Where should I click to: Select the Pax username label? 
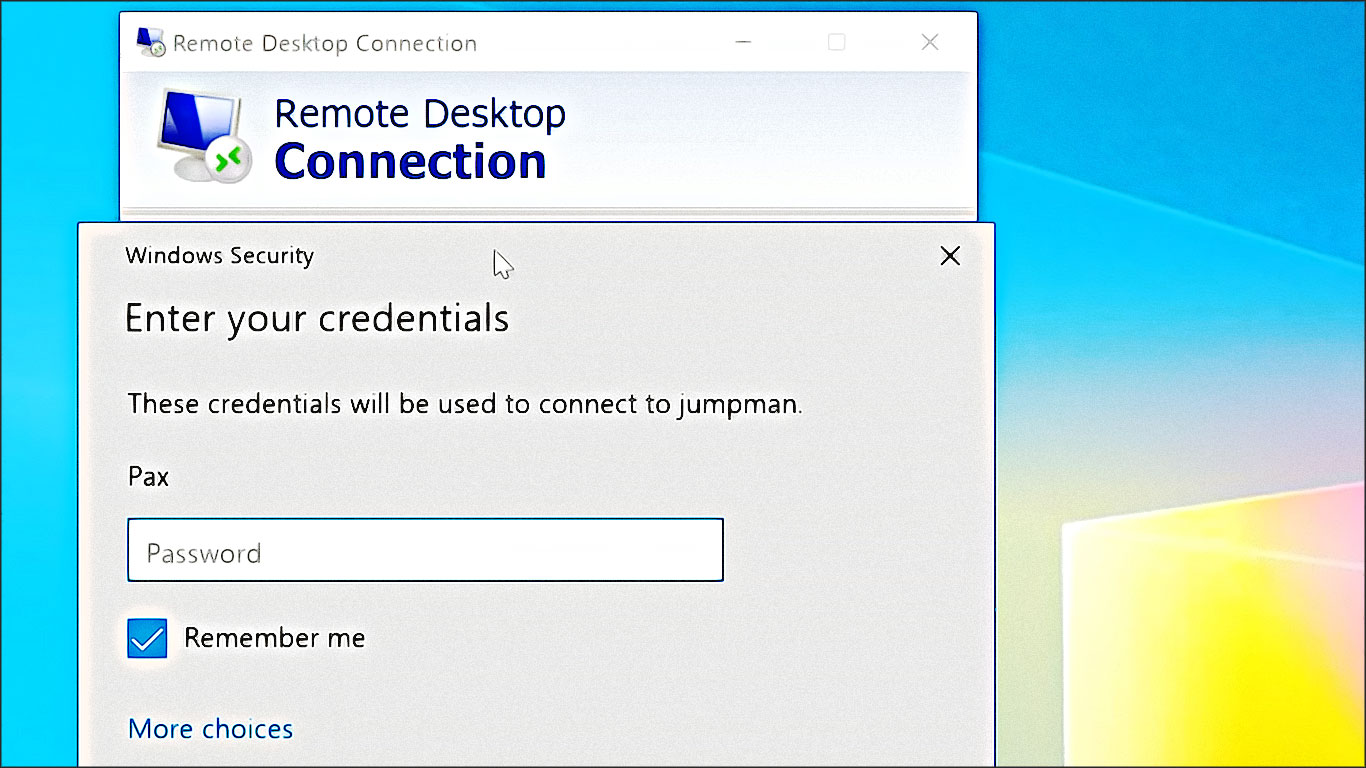pyautogui.click(x=147, y=477)
